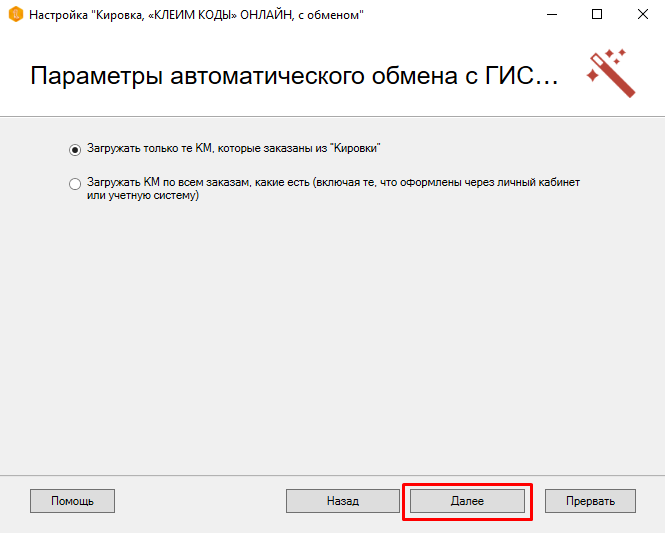Click the heading 'Параметры автоматического обмена с ГИС...'
Viewport: 665px width, 533px height.
pyautogui.click(x=294, y=76)
